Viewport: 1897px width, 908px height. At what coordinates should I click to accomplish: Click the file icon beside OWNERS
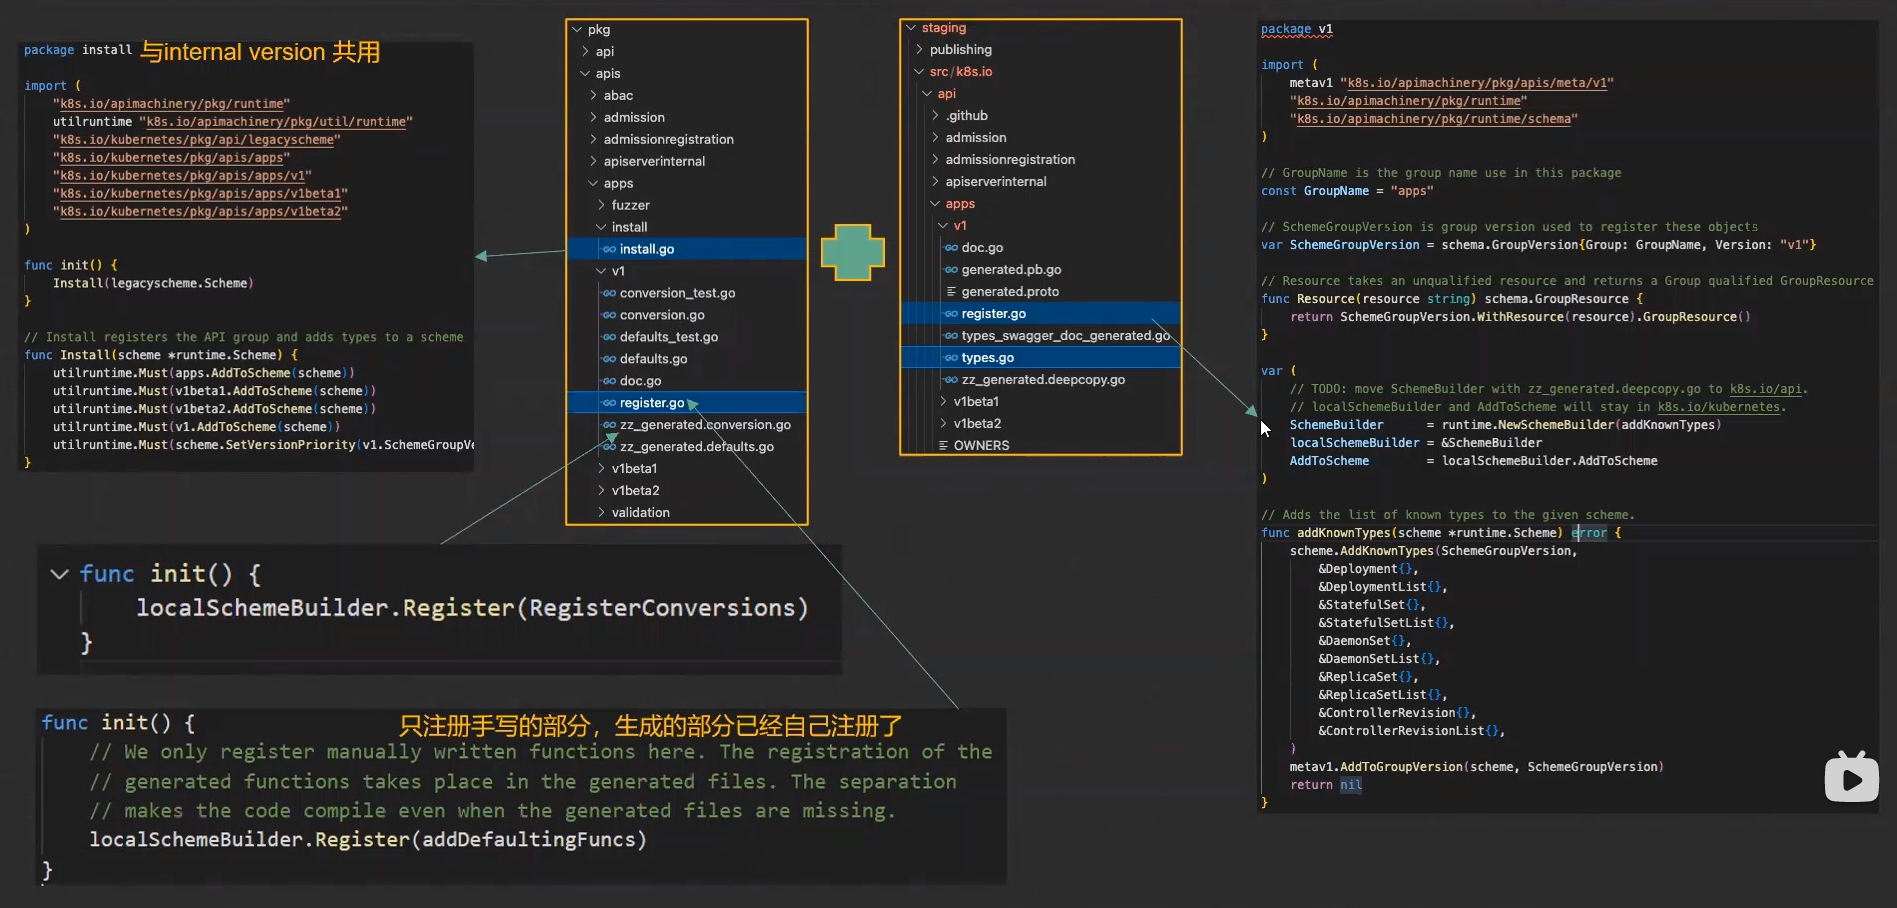coord(943,446)
